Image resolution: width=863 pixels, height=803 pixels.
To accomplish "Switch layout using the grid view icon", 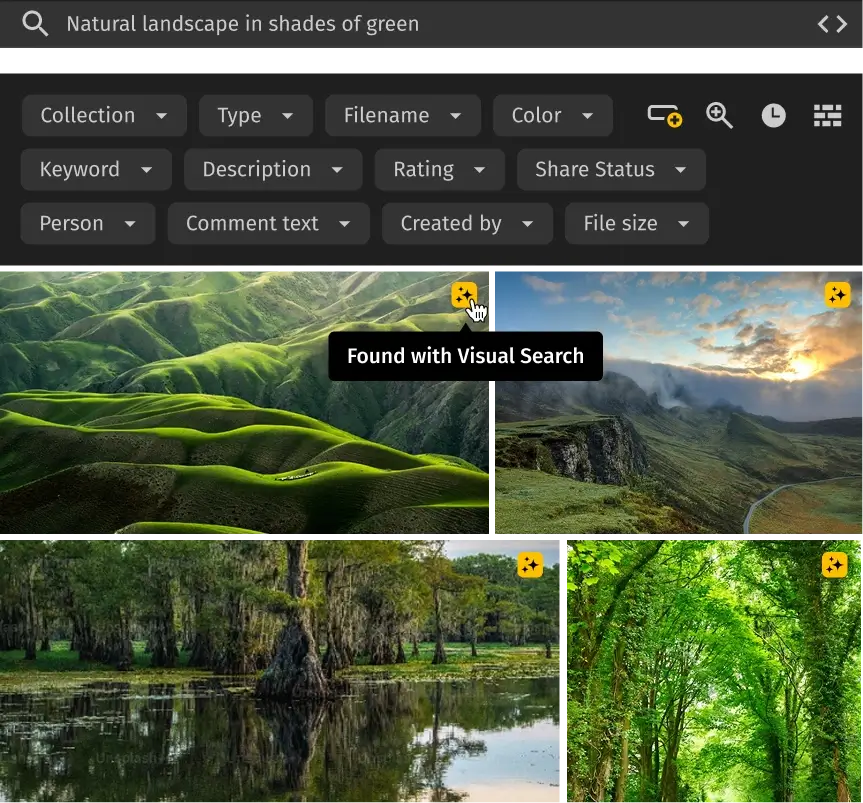I will pos(827,115).
